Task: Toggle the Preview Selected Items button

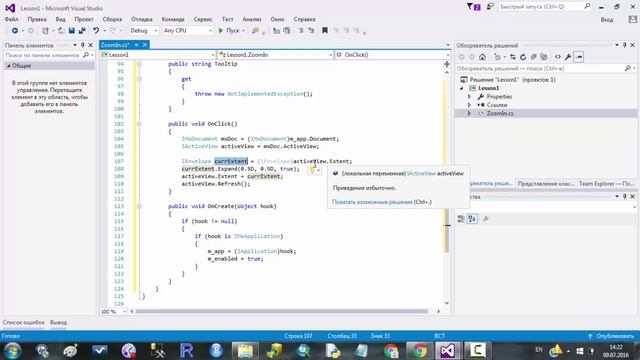Action: tap(579, 57)
